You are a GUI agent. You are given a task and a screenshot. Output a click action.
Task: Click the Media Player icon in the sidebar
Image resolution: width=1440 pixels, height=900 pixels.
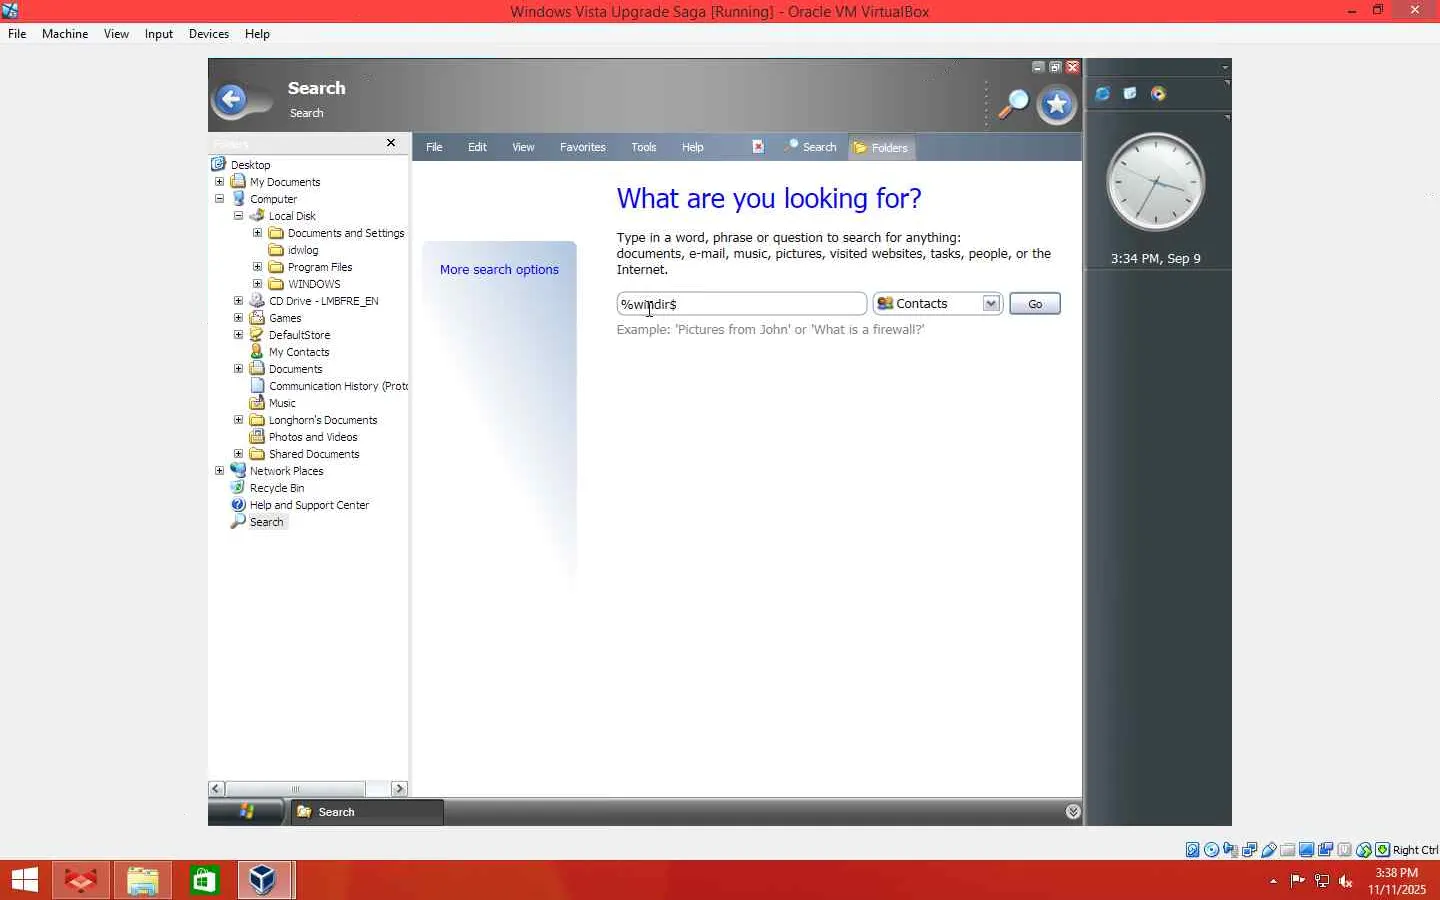pos(1158,94)
